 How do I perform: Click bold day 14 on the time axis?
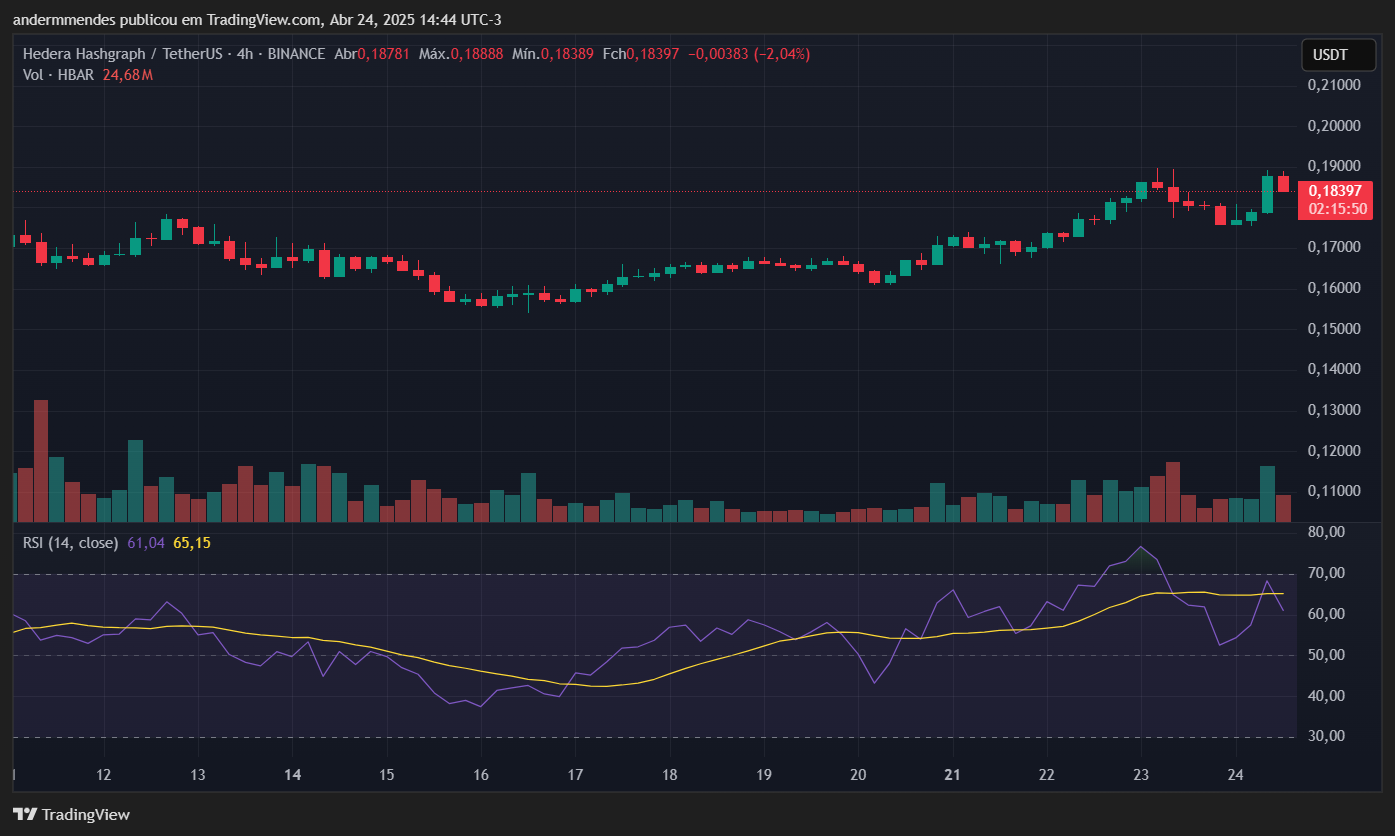point(293,775)
